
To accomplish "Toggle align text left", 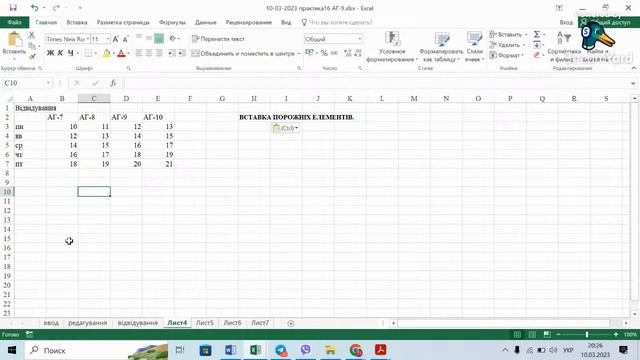I will click(139, 53).
